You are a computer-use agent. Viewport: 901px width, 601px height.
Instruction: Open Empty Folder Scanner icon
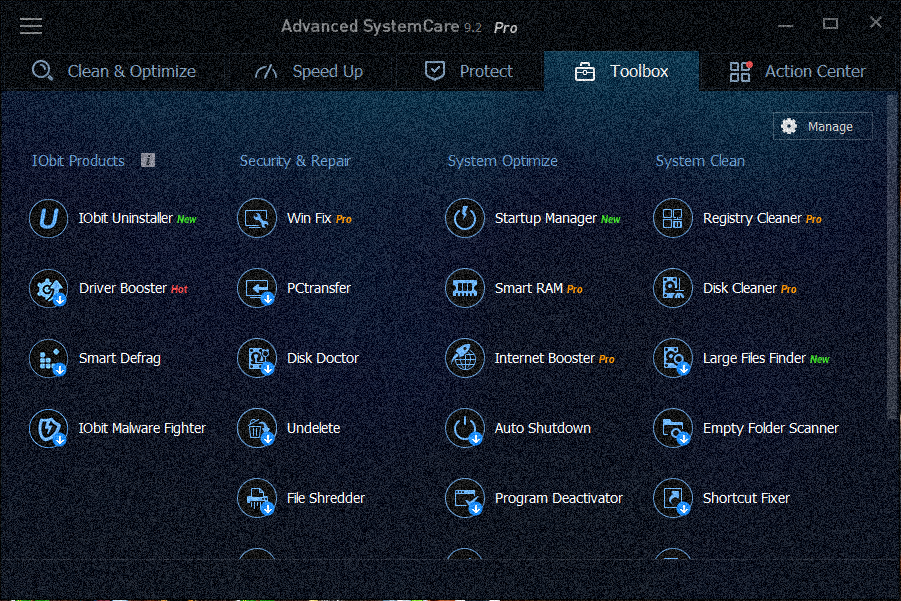click(x=673, y=429)
